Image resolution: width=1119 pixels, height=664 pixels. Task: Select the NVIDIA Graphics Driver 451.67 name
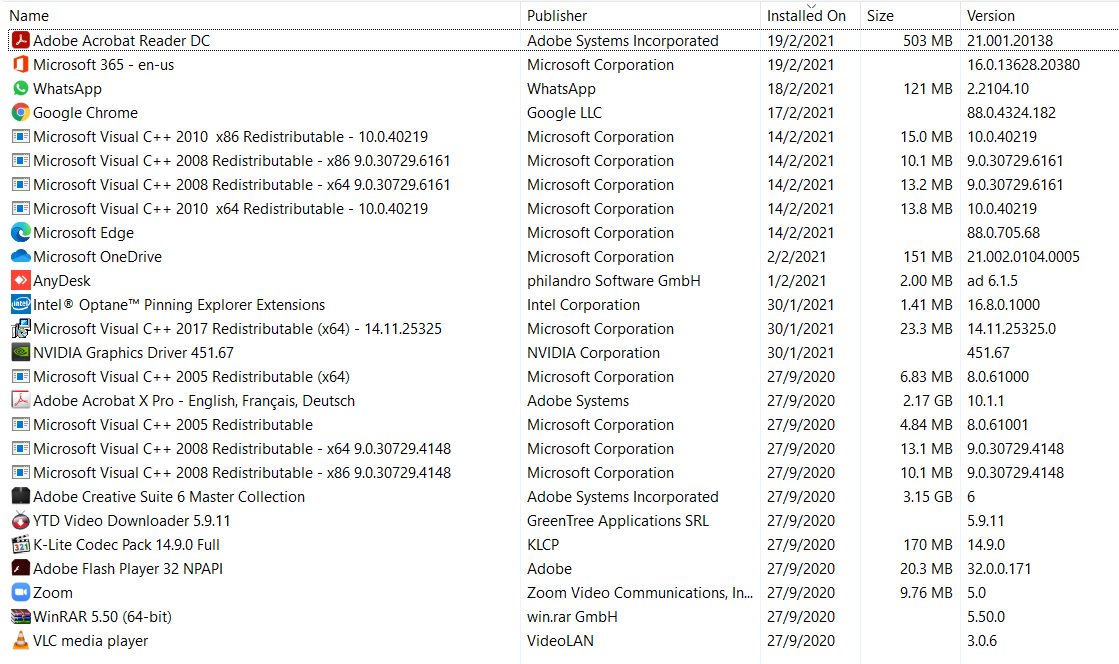click(x=133, y=353)
